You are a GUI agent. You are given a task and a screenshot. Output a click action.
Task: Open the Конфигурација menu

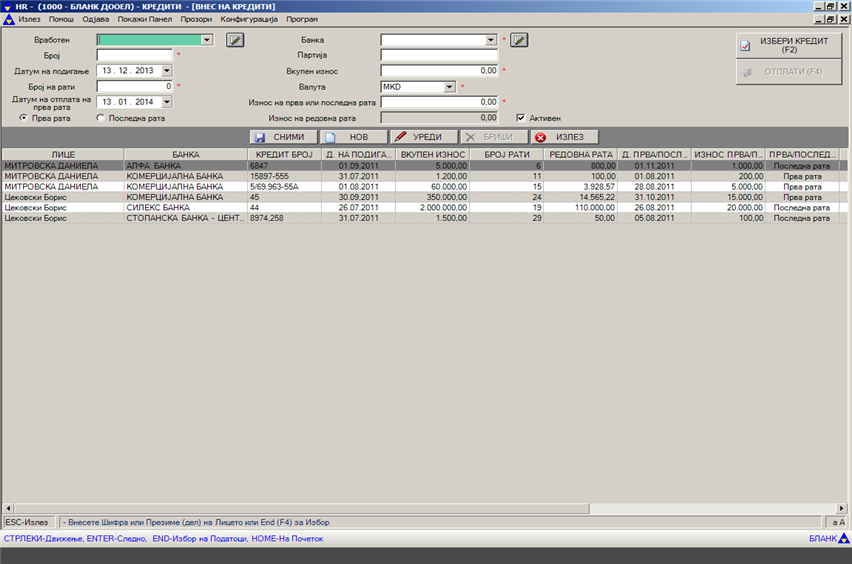(x=248, y=19)
